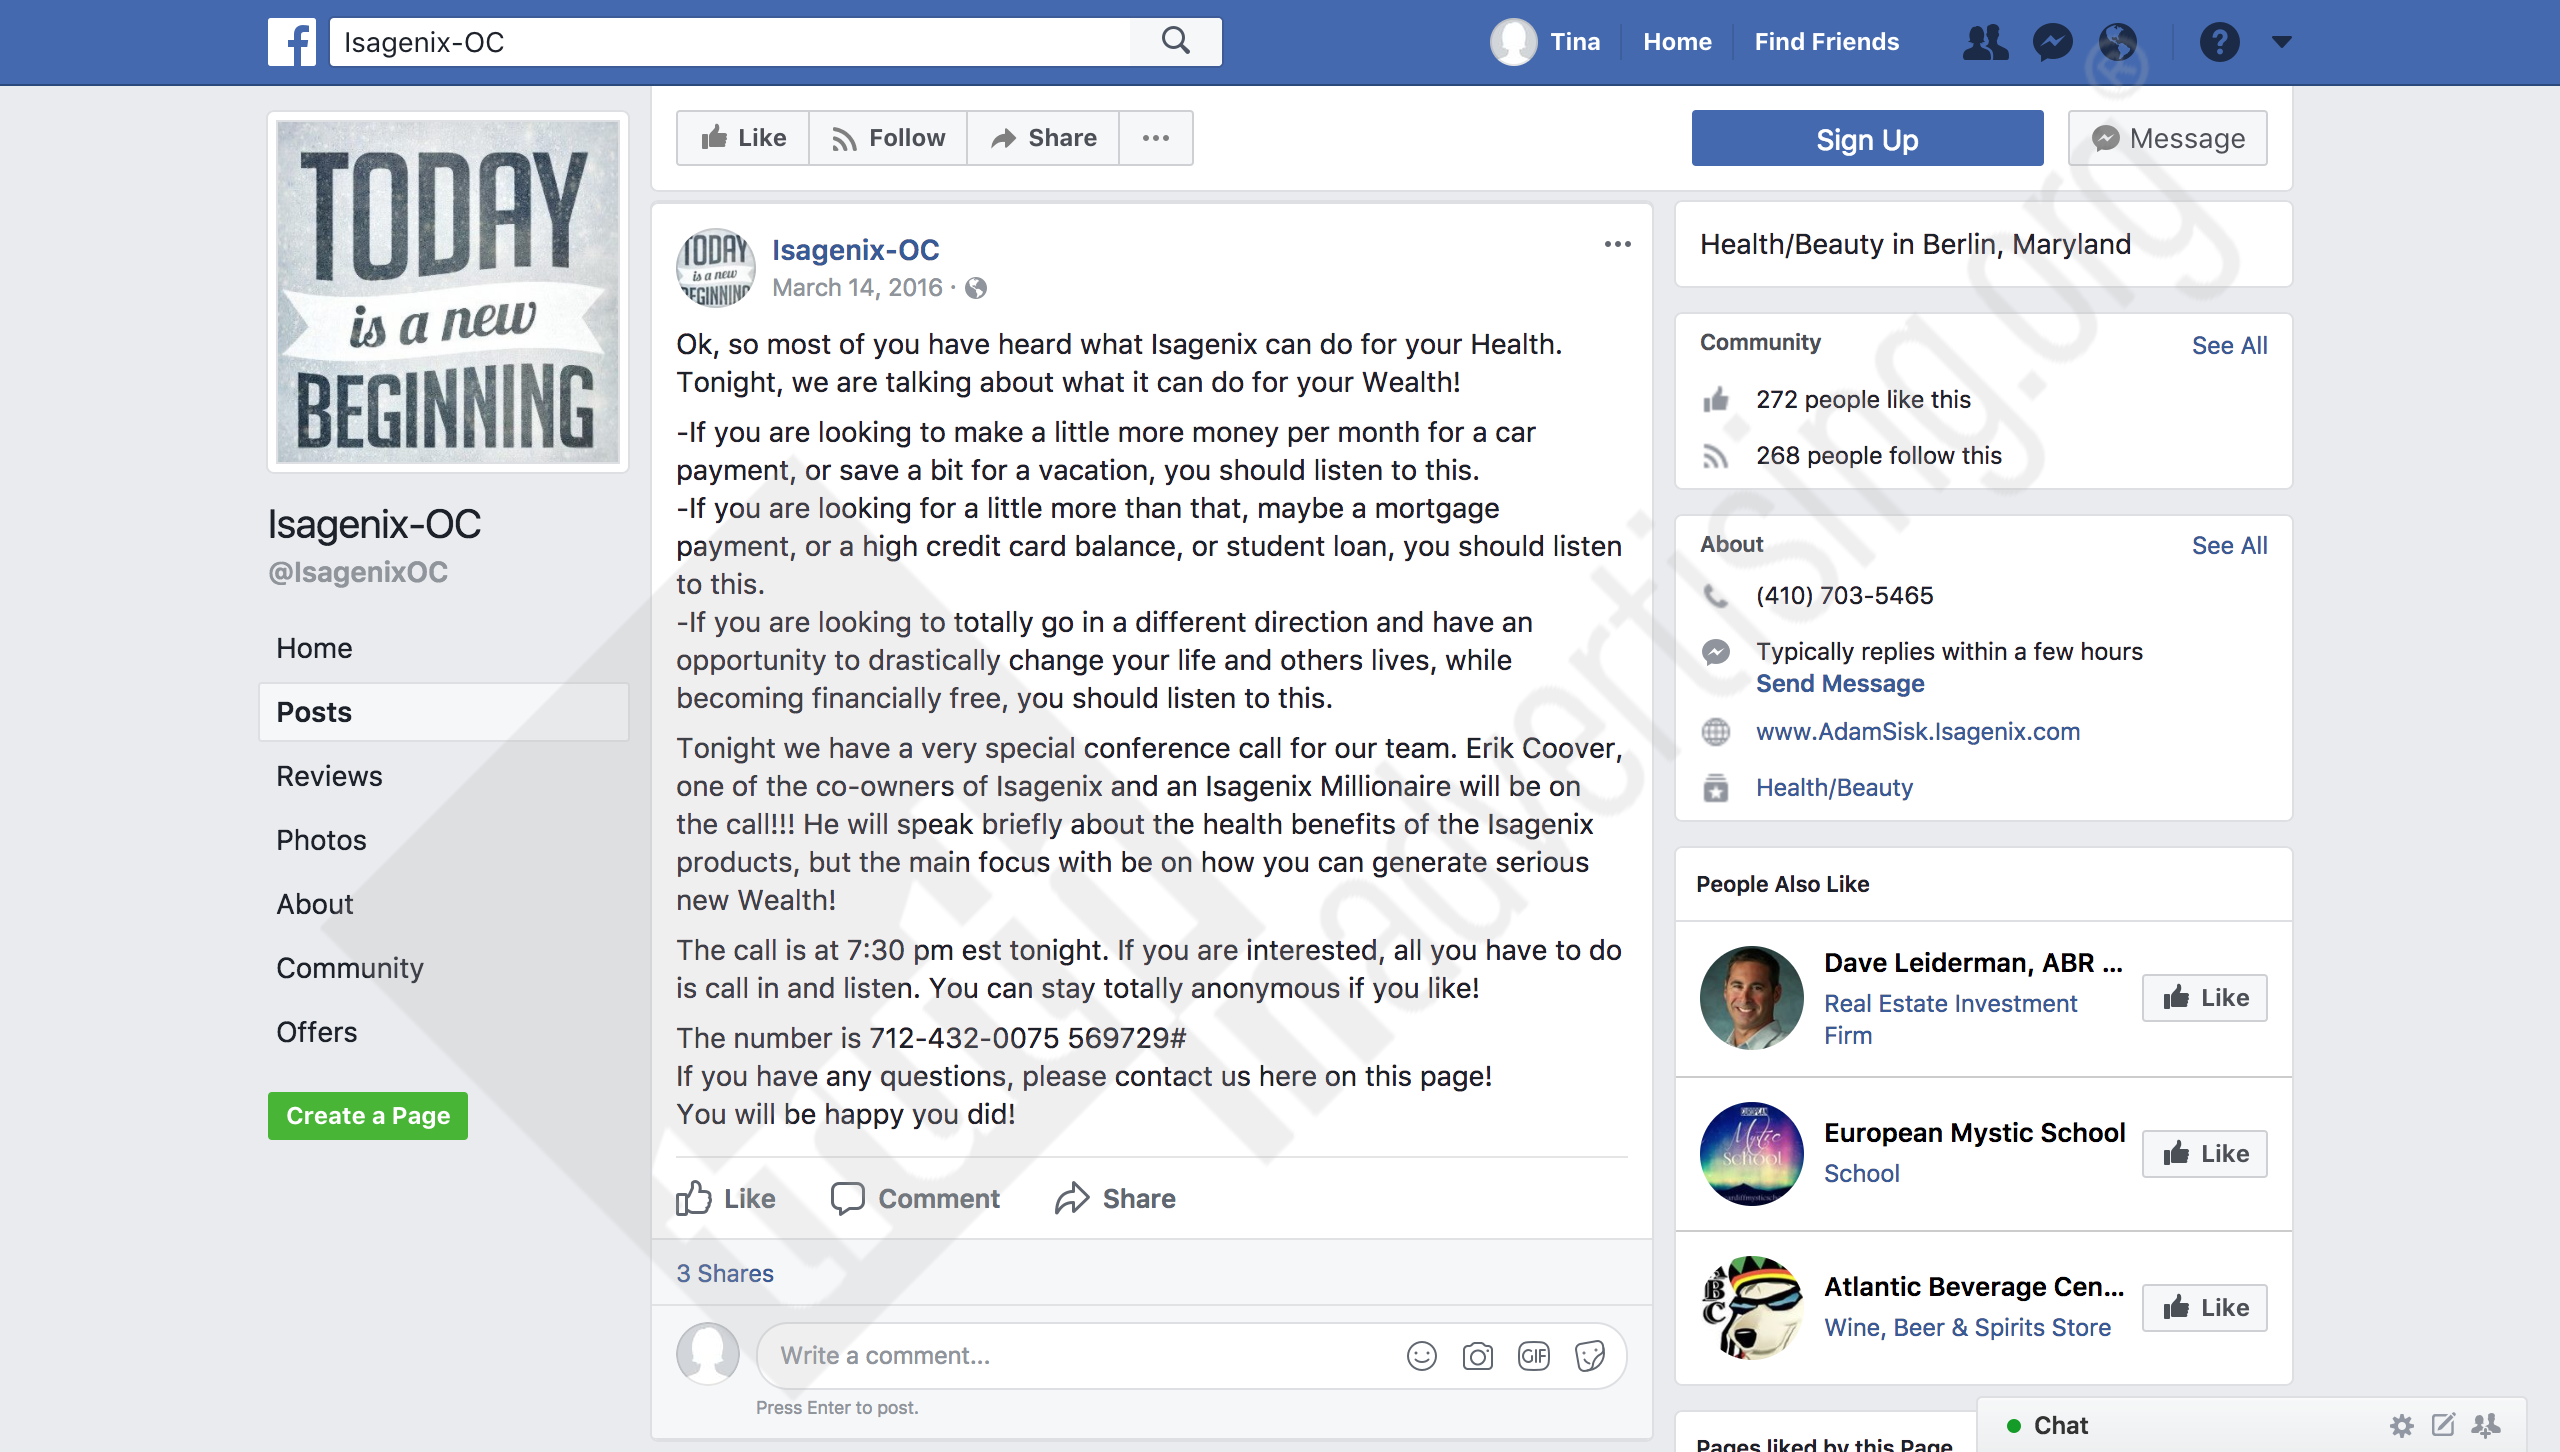2560x1452 pixels.
Task: Click the phone number (410) 703-5465
Action: click(1845, 596)
